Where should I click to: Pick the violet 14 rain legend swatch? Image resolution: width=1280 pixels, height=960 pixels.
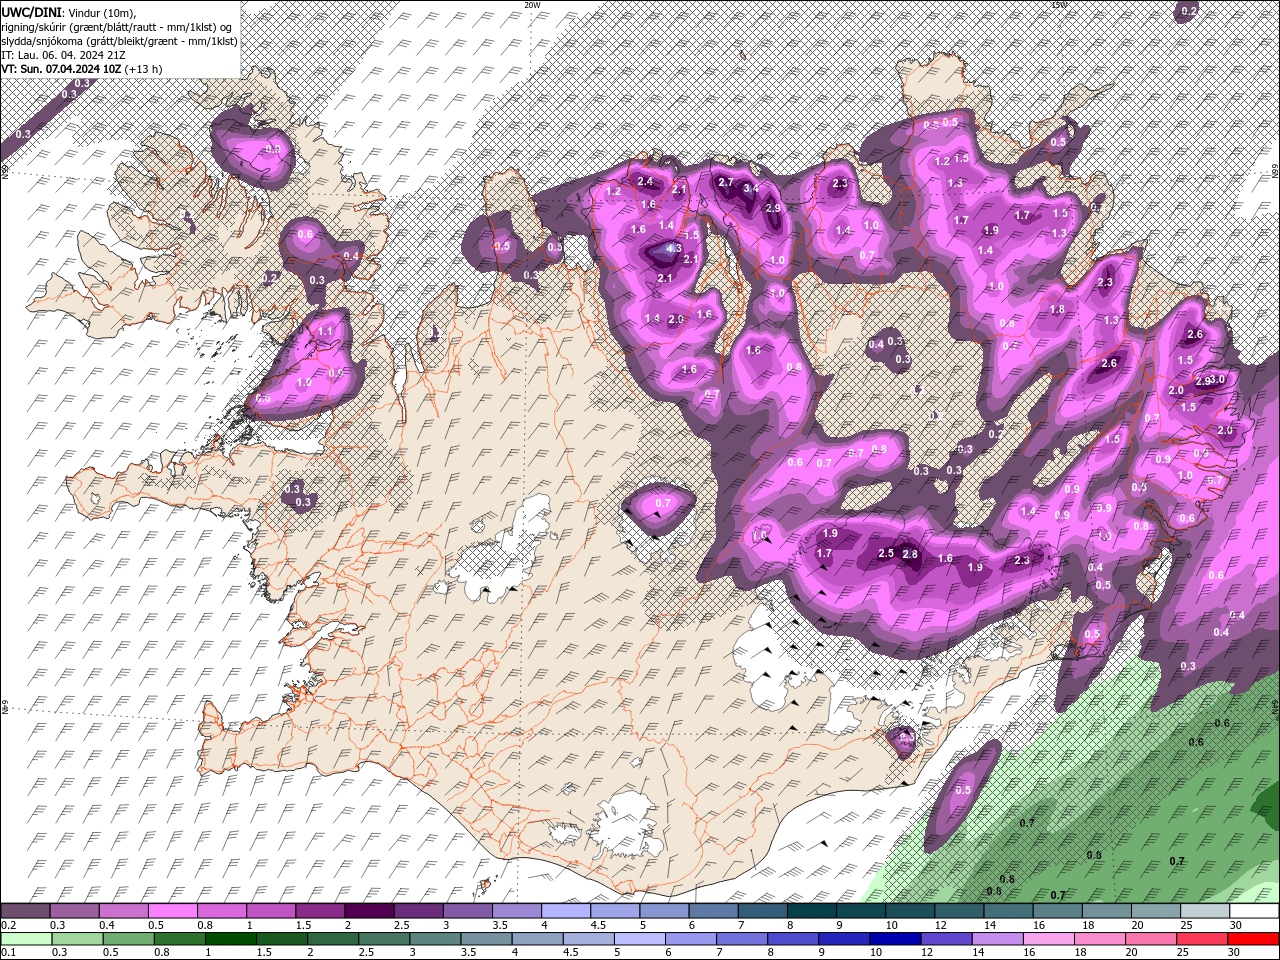tap(998, 938)
